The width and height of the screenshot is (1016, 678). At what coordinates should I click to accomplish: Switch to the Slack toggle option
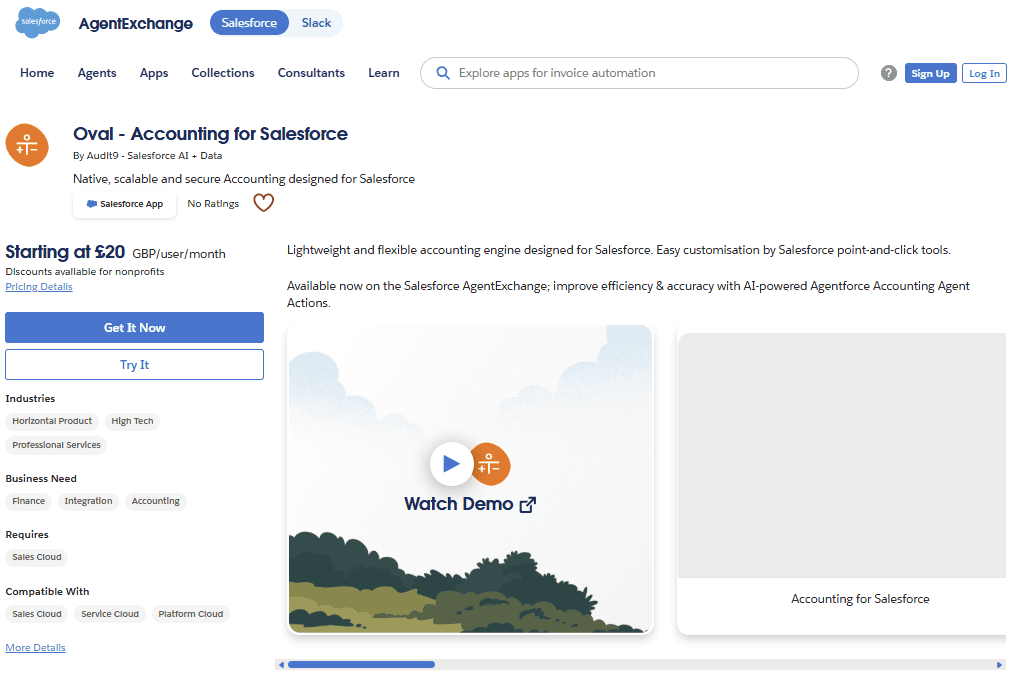pos(316,23)
